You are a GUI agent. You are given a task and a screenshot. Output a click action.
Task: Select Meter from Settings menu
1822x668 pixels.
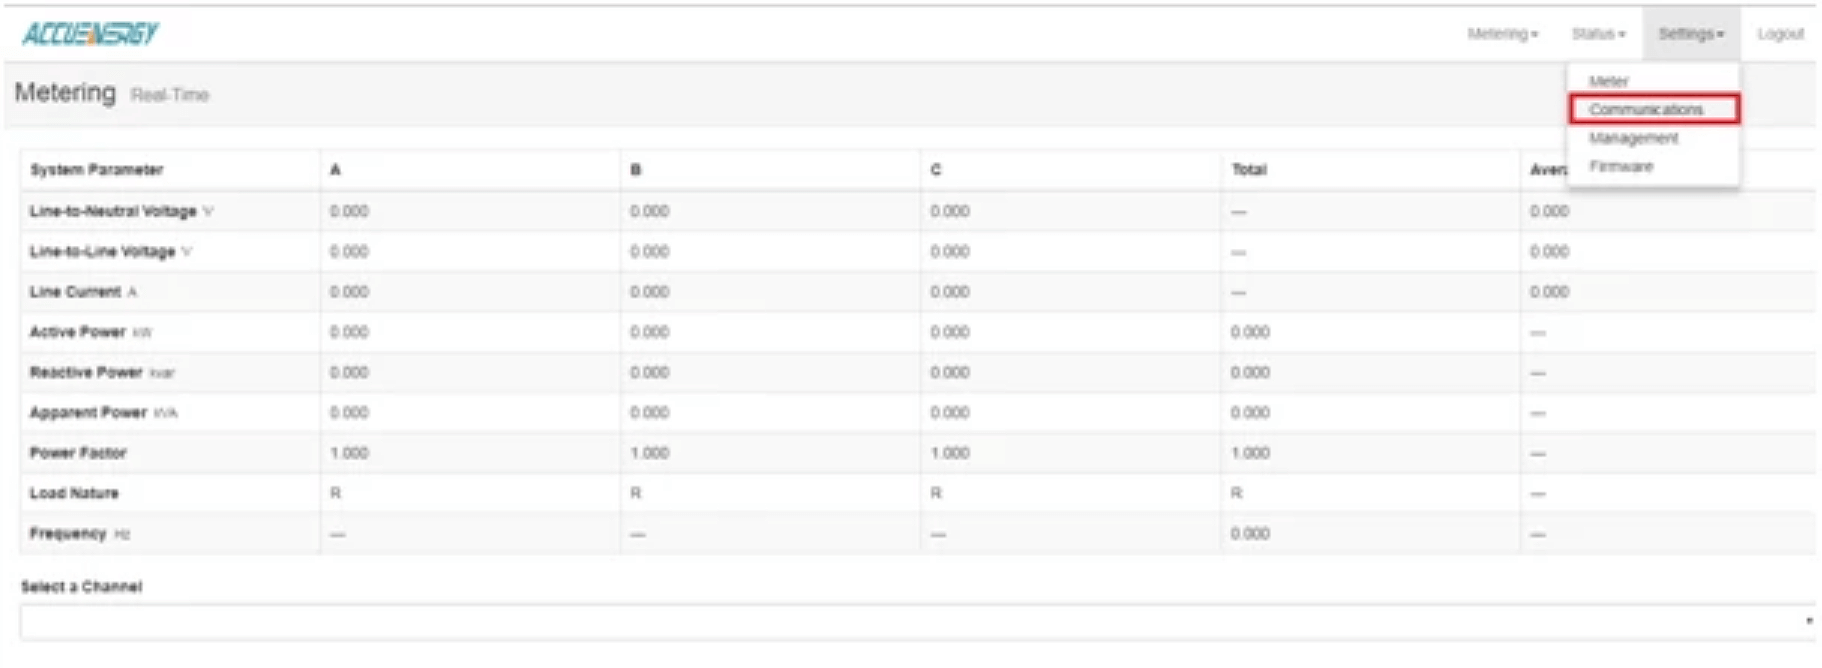click(x=1609, y=81)
